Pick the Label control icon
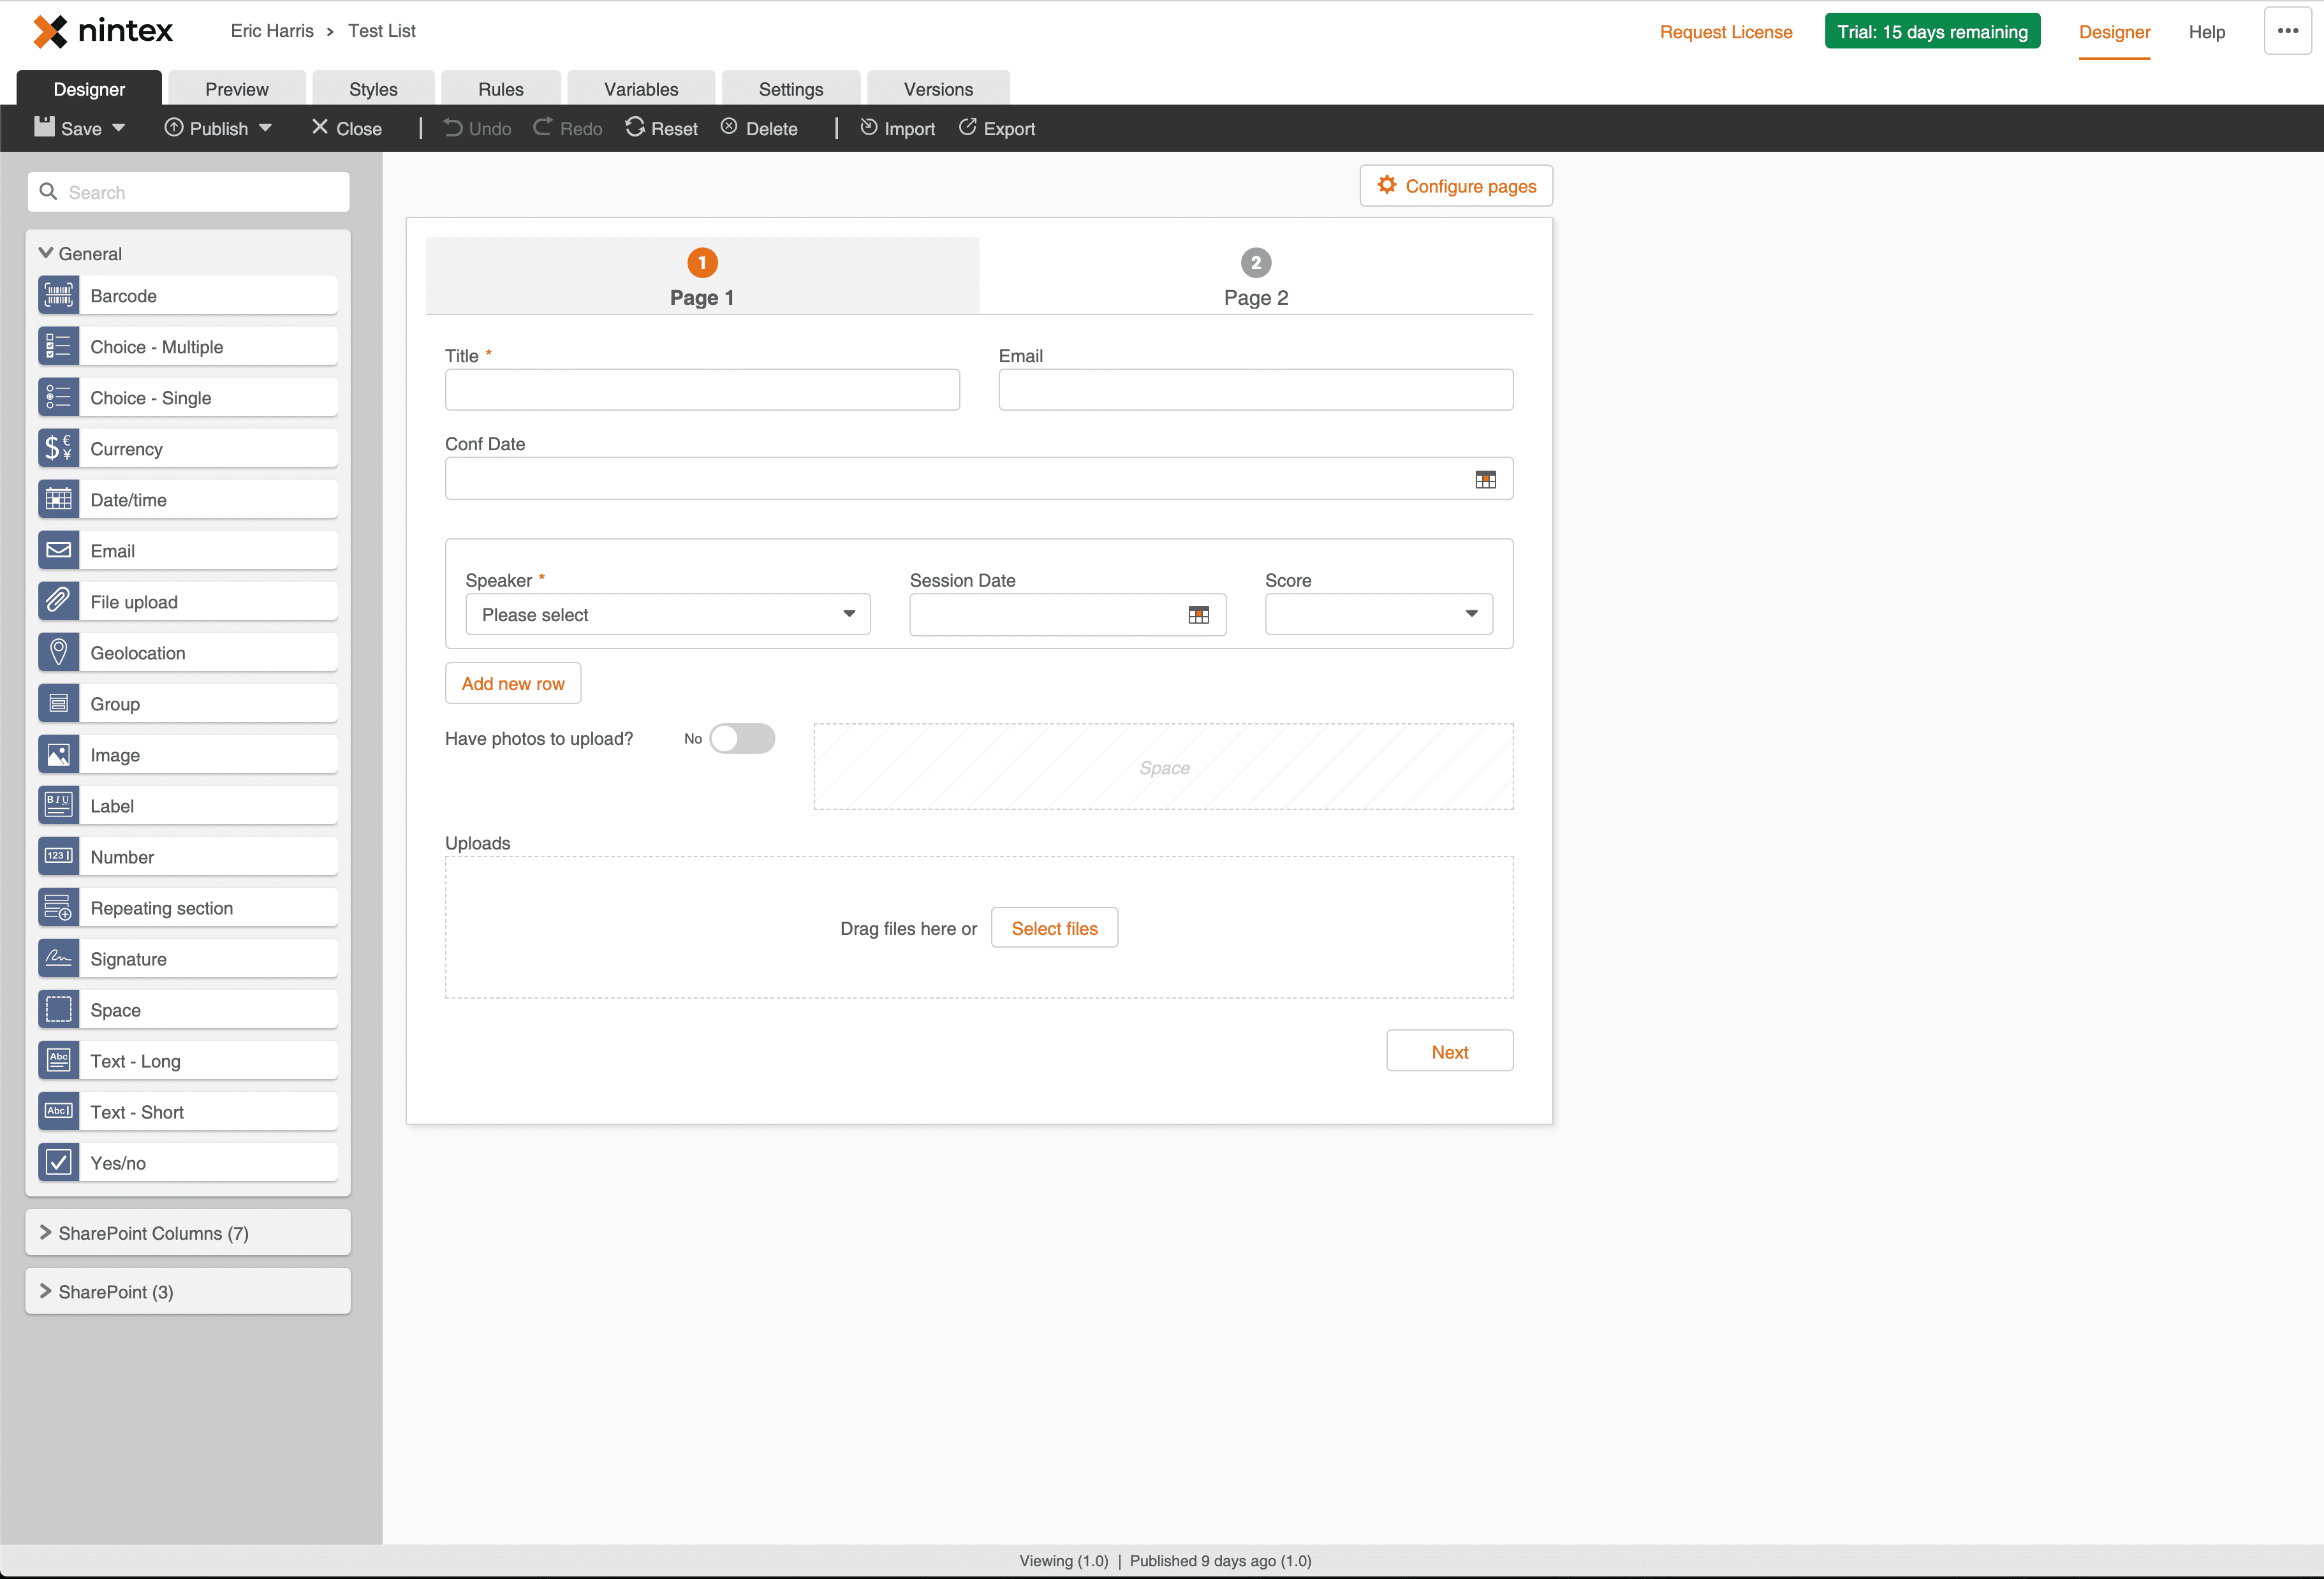The image size is (2324, 1579). [x=59, y=805]
